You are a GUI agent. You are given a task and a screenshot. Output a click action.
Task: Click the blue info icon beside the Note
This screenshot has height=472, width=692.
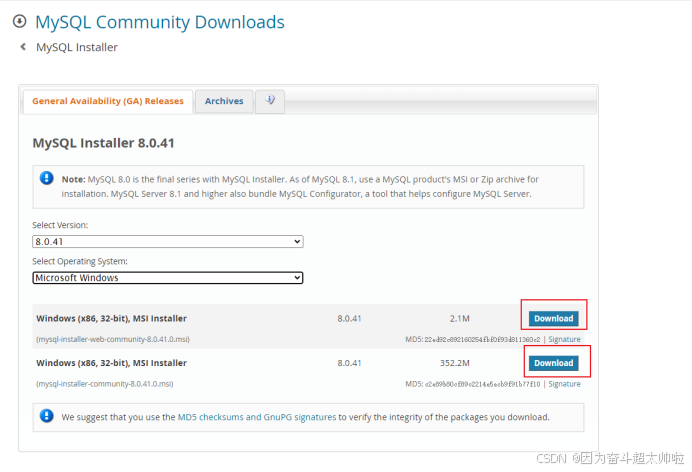pos(46,178)
